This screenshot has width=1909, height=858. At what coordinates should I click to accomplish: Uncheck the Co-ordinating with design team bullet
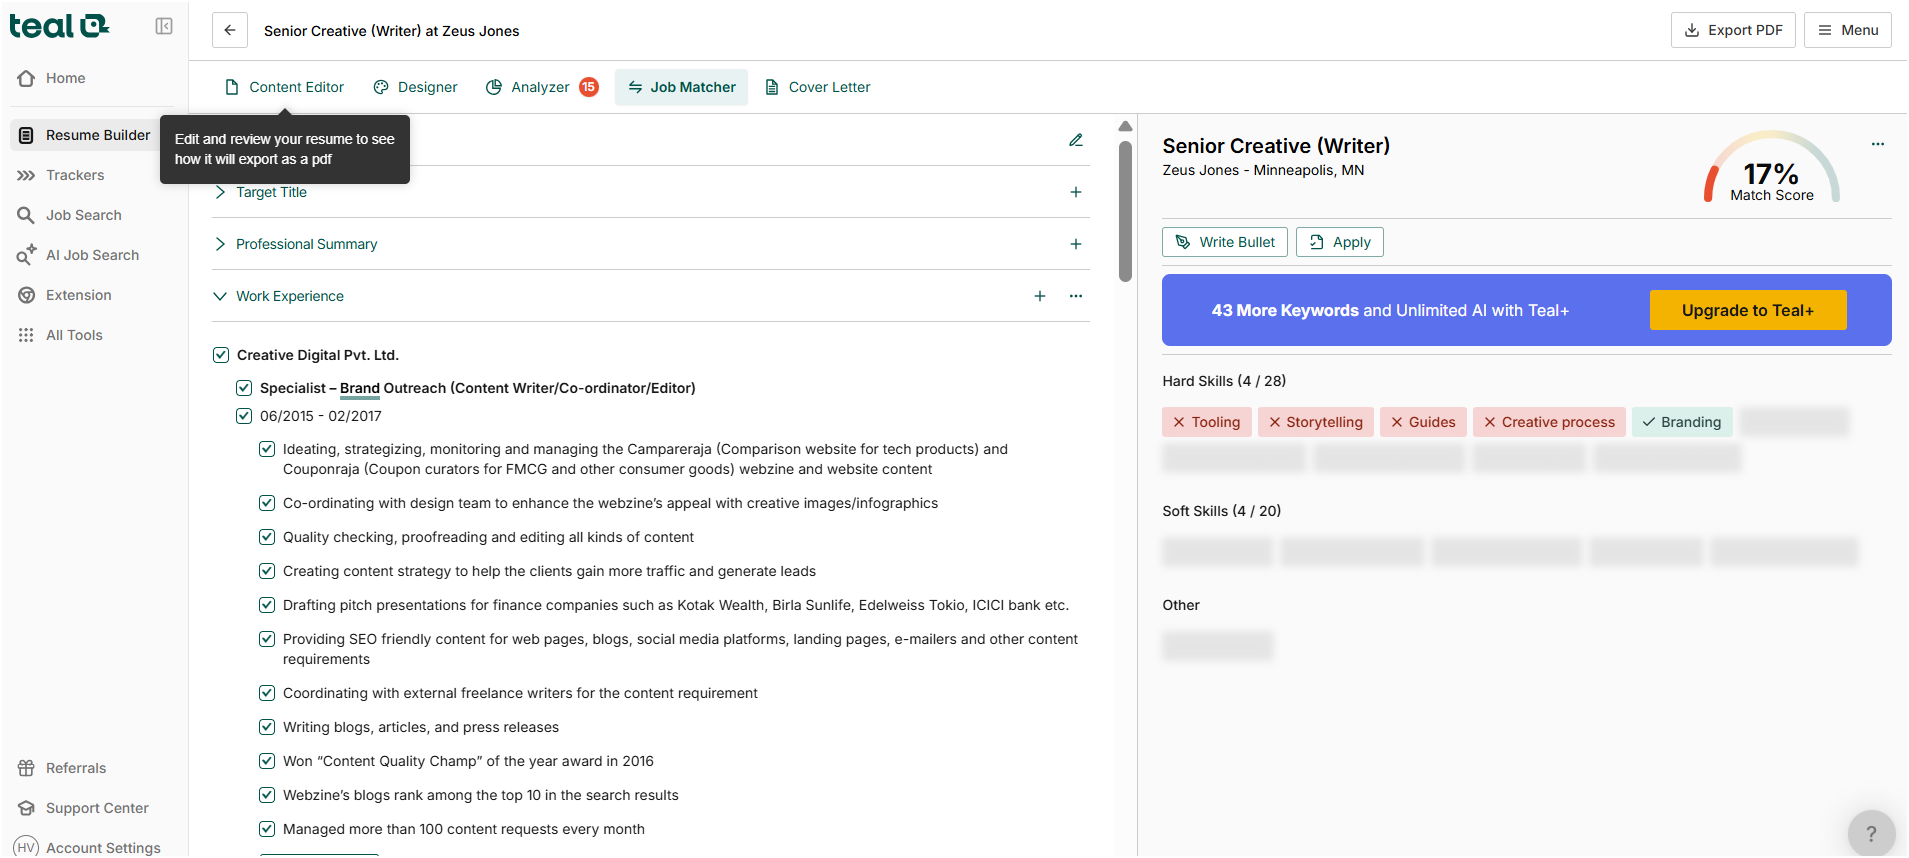[x=267, y=503]
